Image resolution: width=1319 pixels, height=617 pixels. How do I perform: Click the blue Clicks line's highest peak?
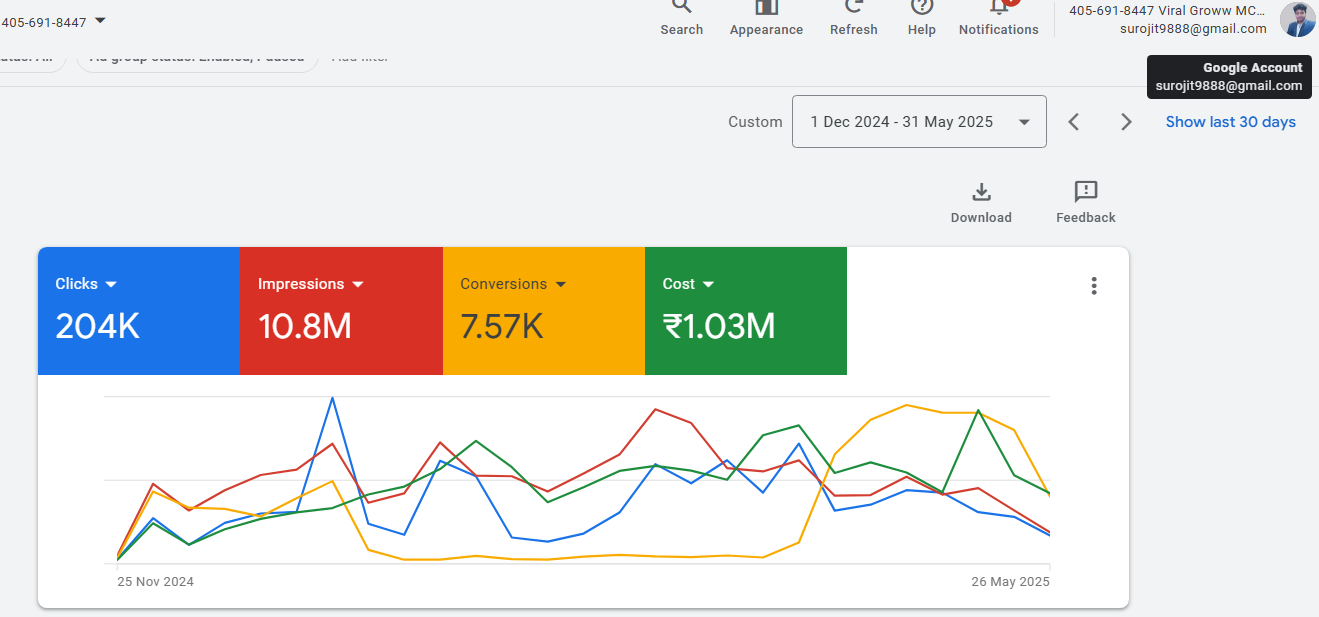[332, 398]
